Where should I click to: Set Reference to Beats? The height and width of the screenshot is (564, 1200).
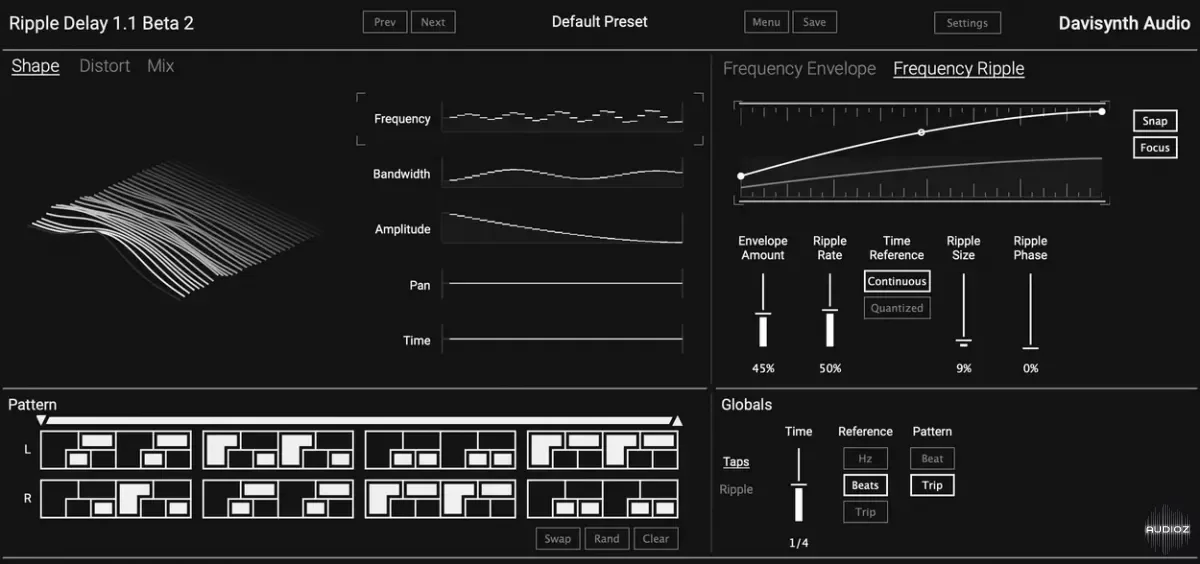(x=865, y=485)
